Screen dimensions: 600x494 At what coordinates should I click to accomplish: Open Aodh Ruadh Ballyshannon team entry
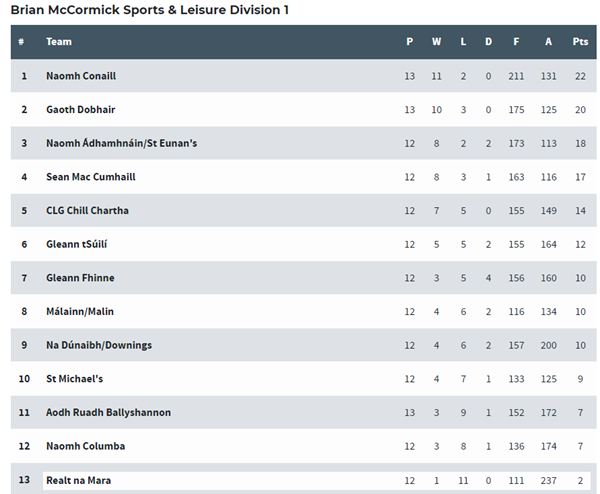(108, 412)
